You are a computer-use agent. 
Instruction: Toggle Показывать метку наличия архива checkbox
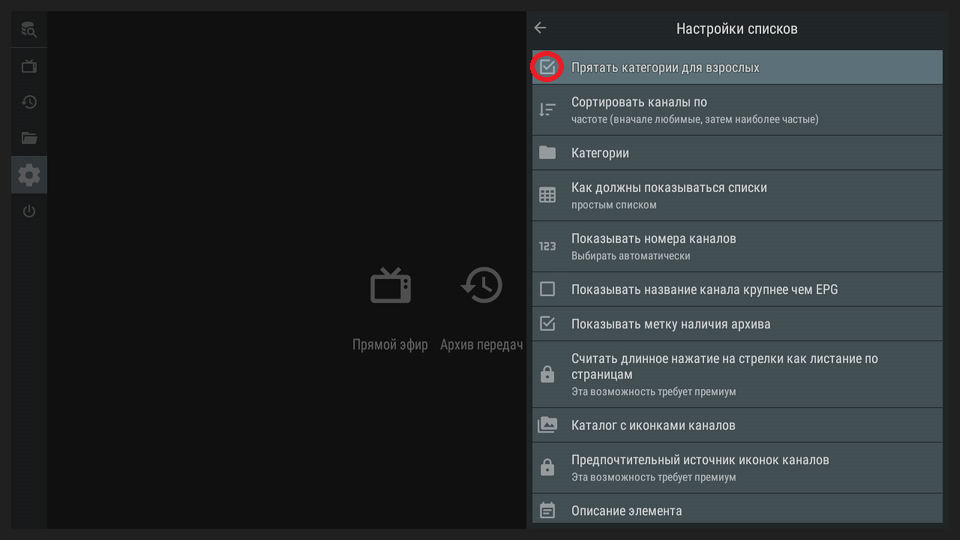click(547, 324)
